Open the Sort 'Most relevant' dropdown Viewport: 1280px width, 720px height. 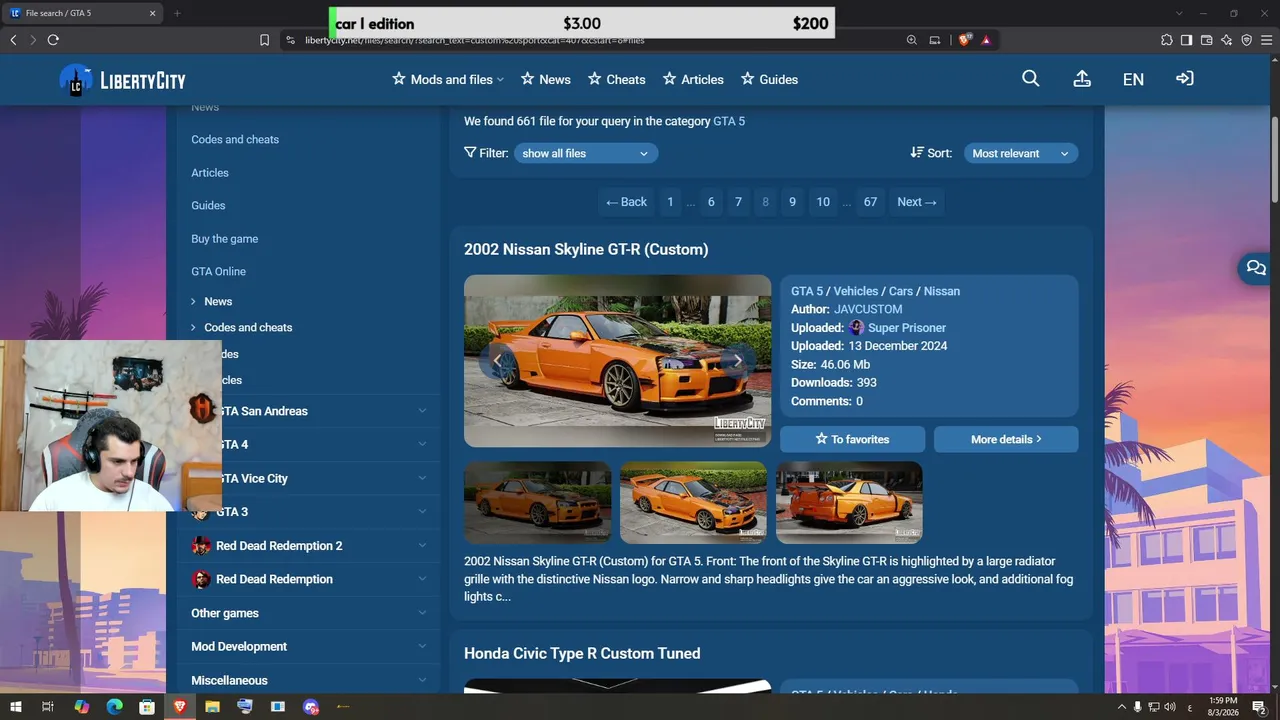coord(1020,153)
